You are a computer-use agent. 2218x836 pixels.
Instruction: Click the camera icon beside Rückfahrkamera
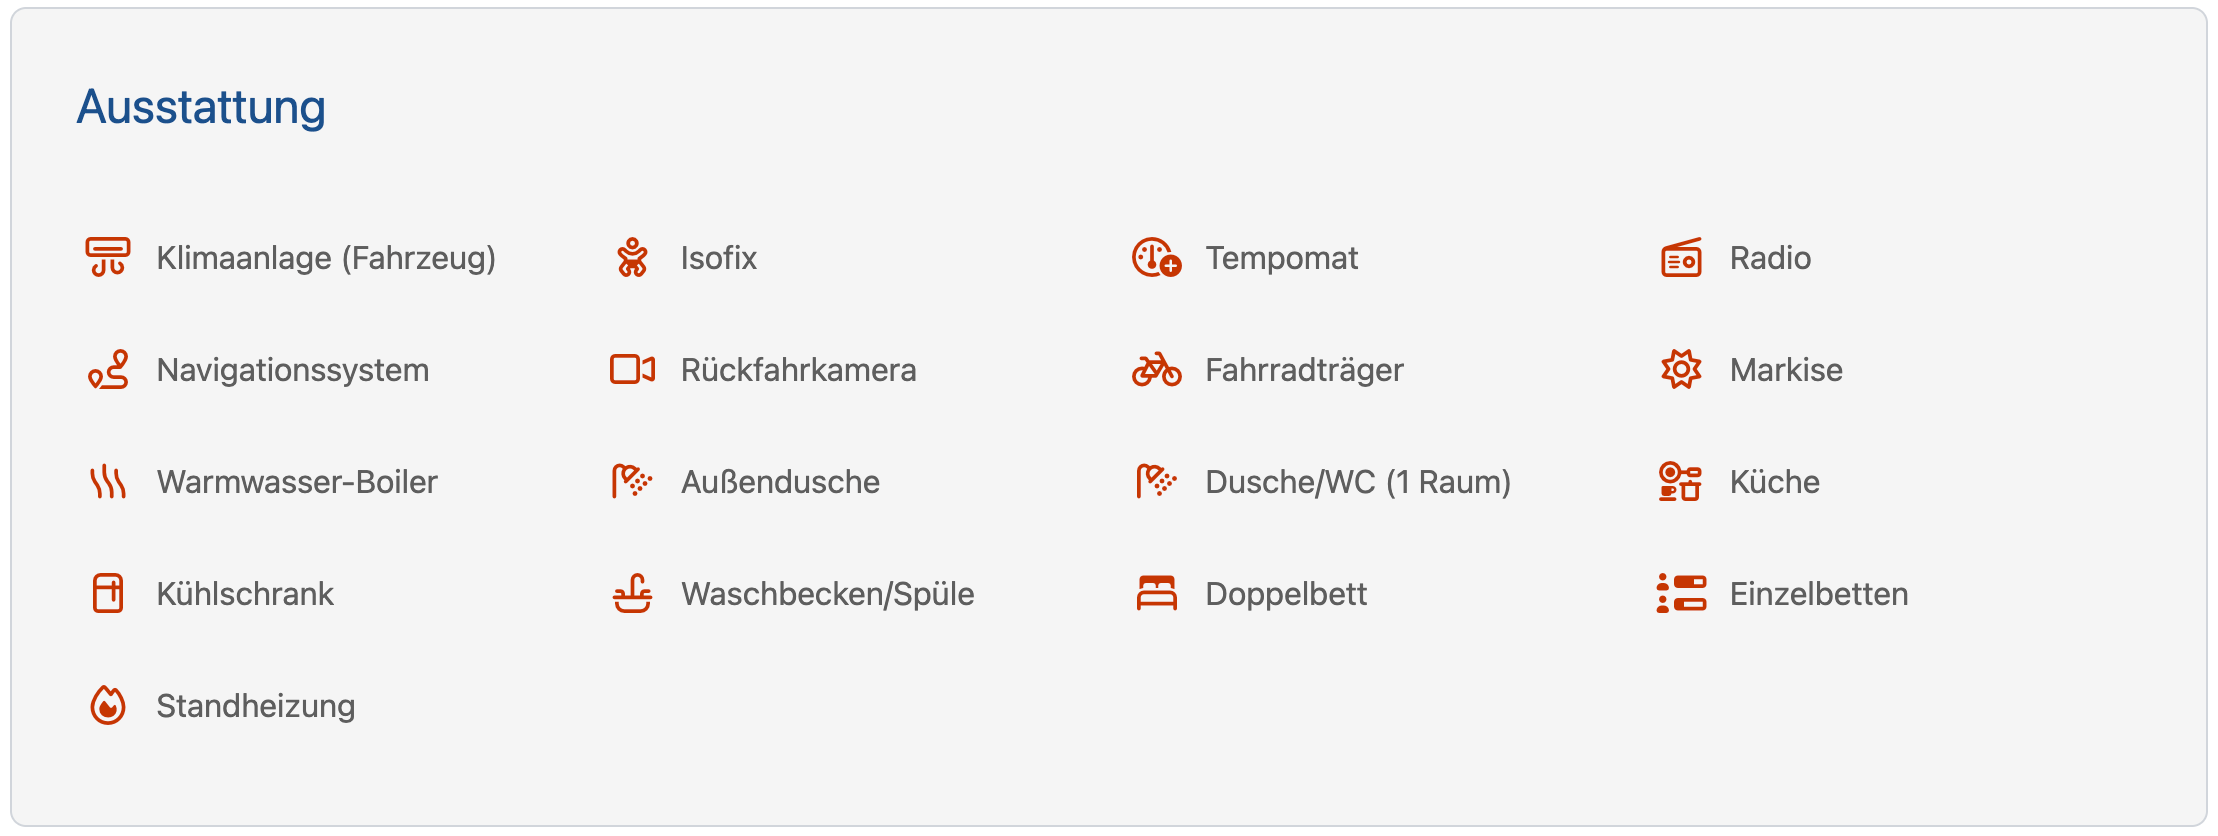(632, 369)
